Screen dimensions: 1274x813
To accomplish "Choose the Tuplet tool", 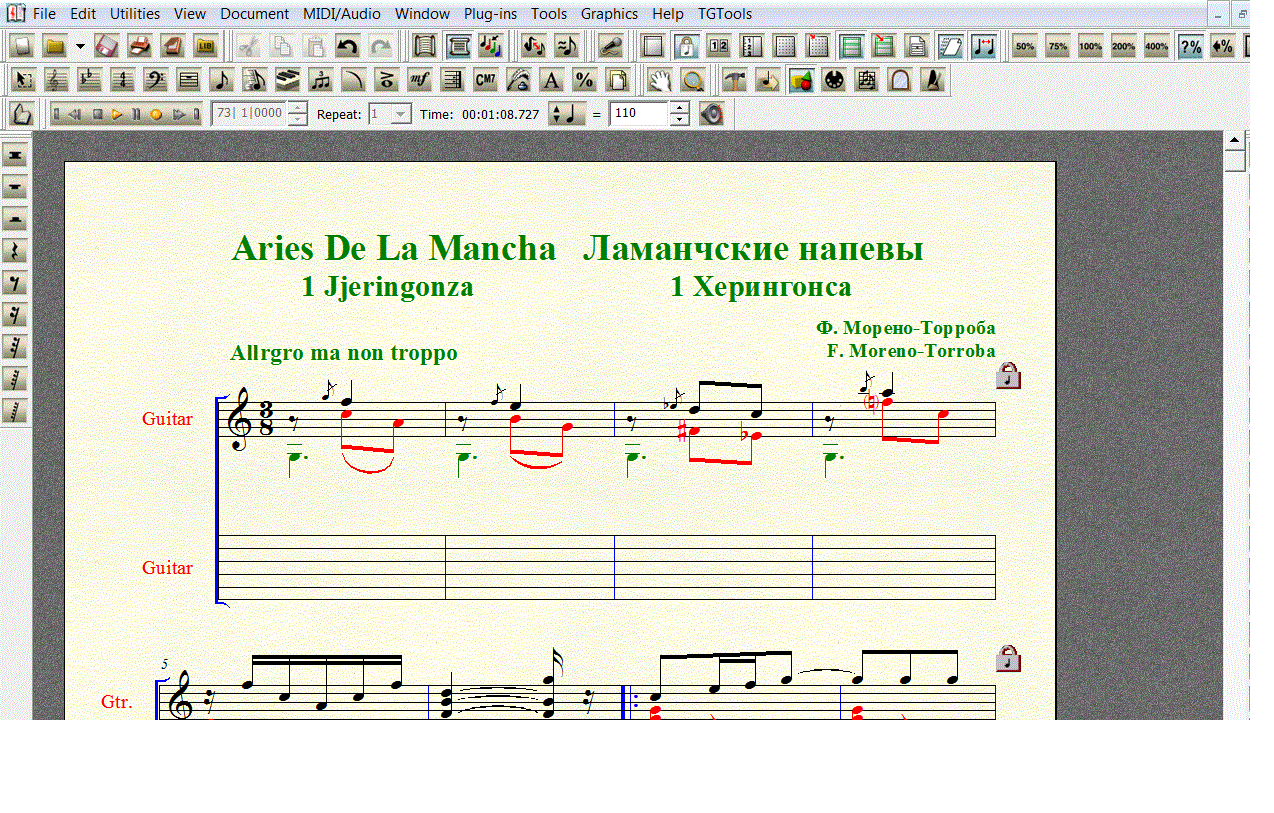I will point(321,80).
